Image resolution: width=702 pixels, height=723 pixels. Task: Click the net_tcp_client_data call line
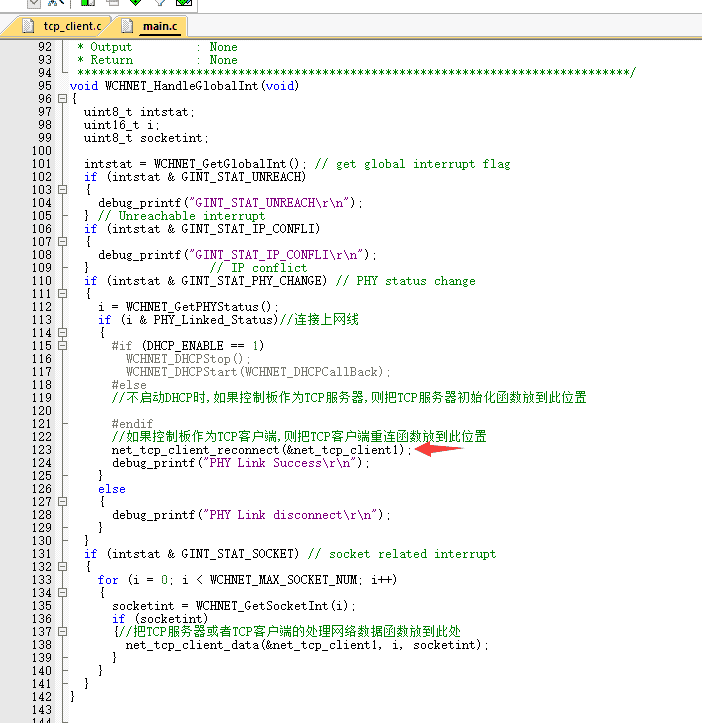307,645
